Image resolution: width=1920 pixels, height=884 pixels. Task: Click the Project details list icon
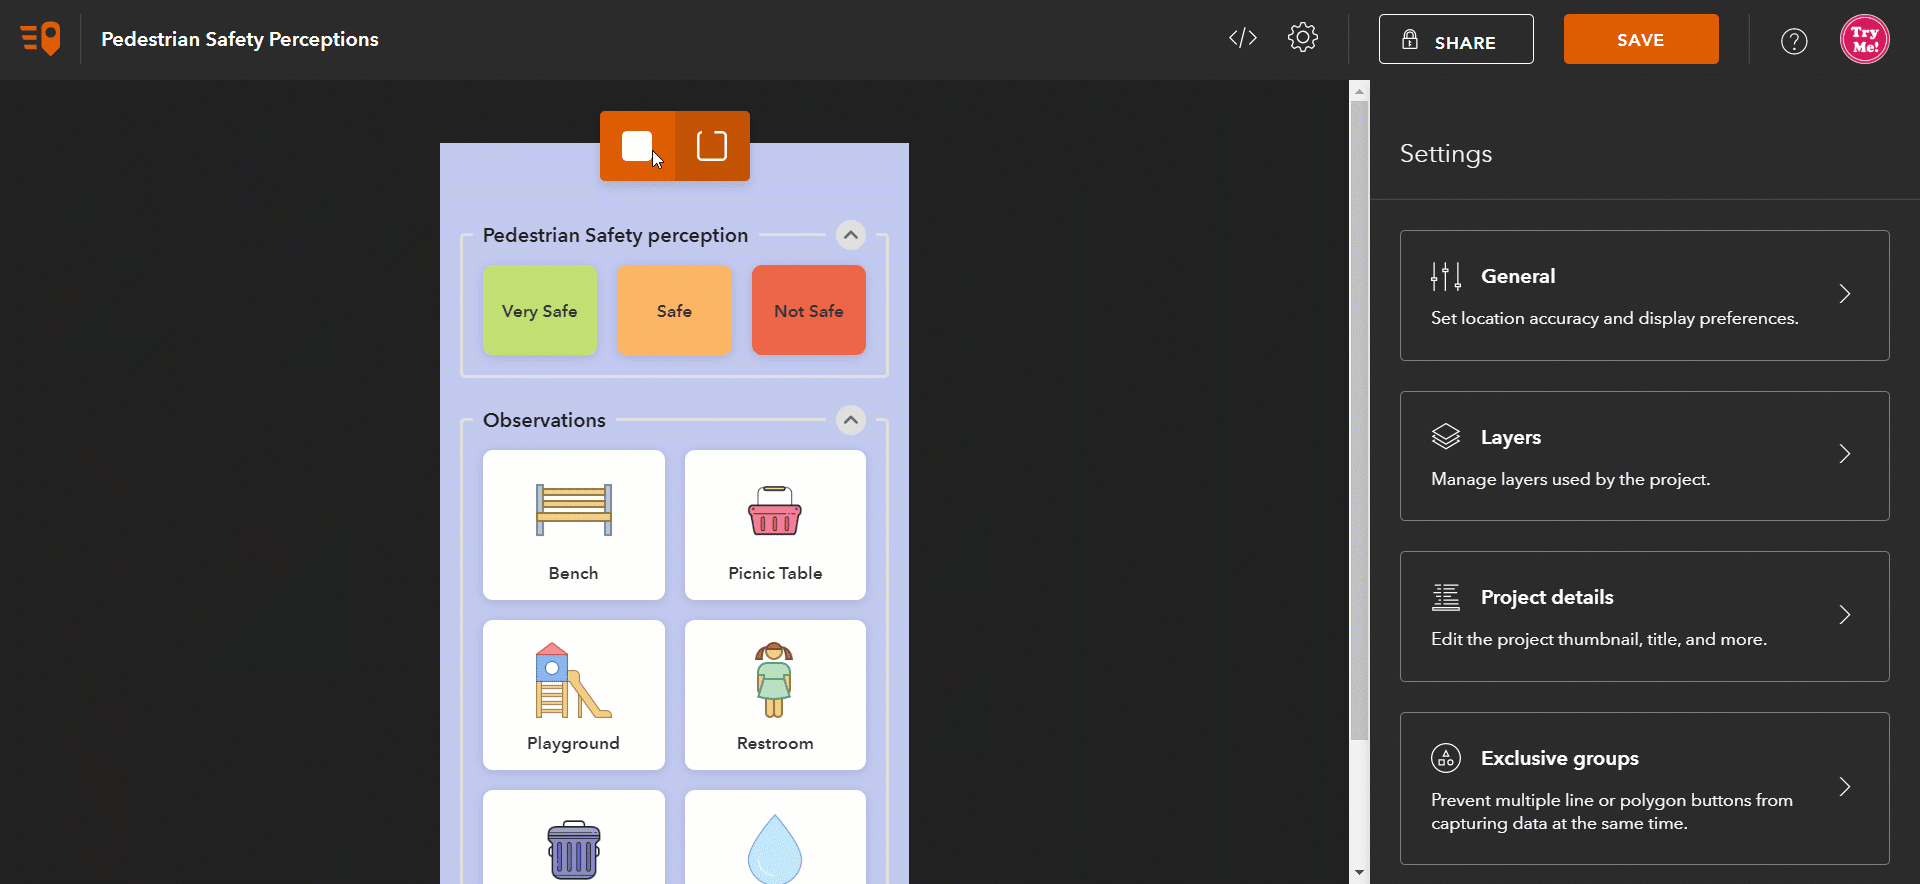point(1446,597)
